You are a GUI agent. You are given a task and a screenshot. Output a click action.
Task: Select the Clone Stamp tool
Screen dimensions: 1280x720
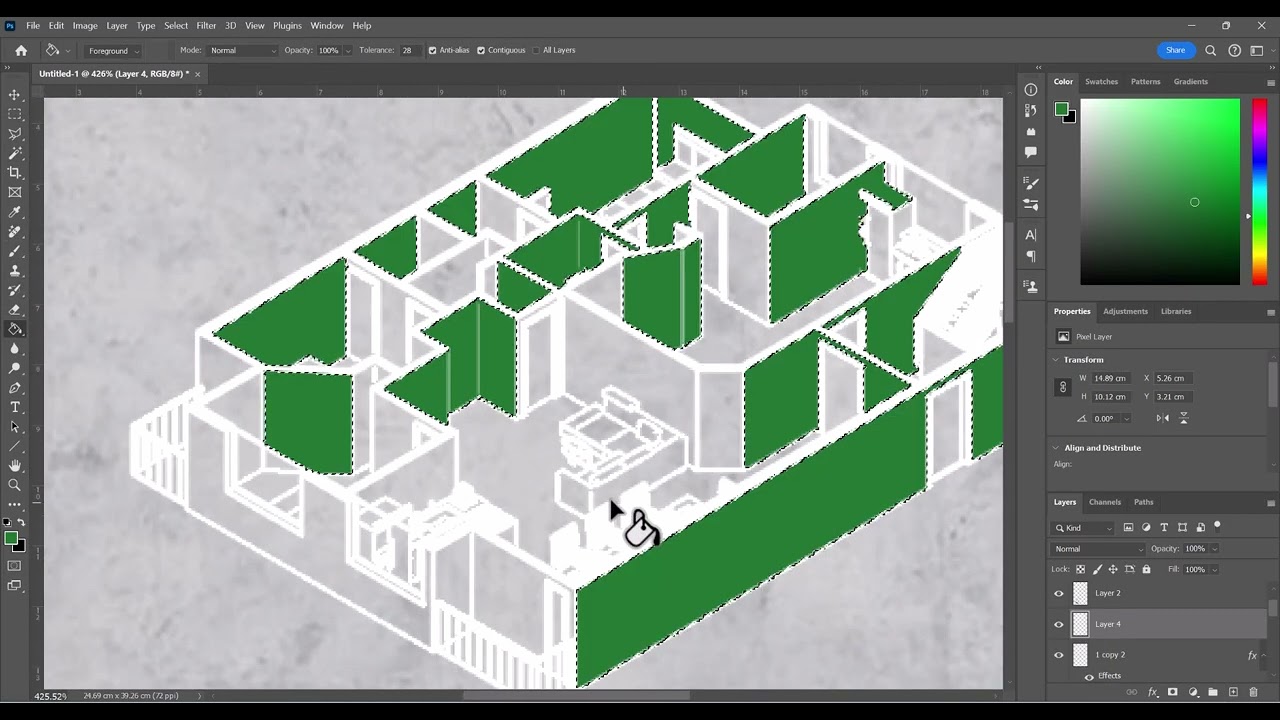(15, 270)
